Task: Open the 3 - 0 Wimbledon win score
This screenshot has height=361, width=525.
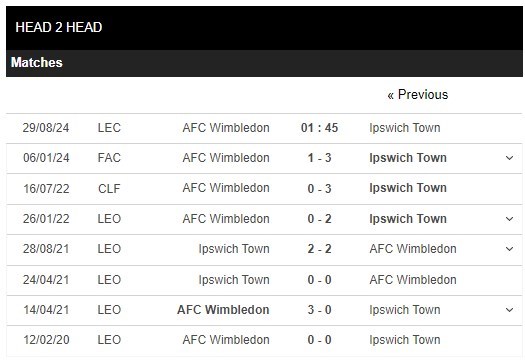Action: coord(319,310)
